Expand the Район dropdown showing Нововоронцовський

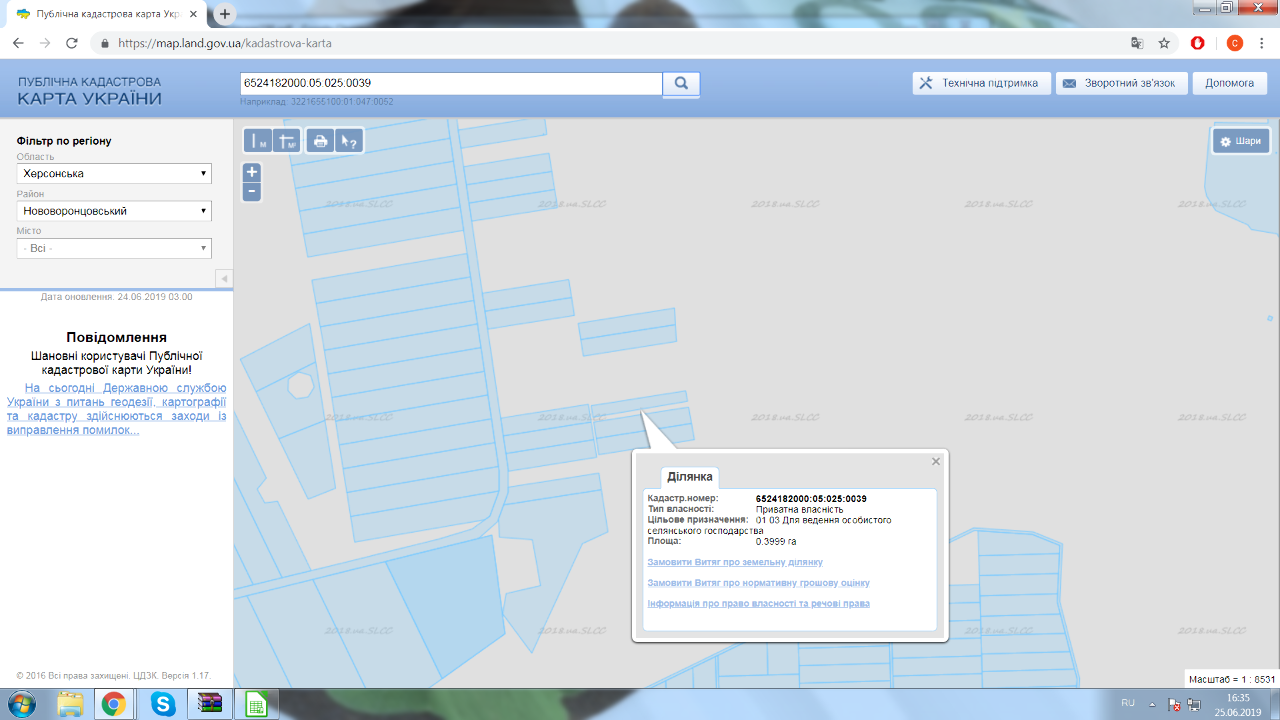coord(114,211)
